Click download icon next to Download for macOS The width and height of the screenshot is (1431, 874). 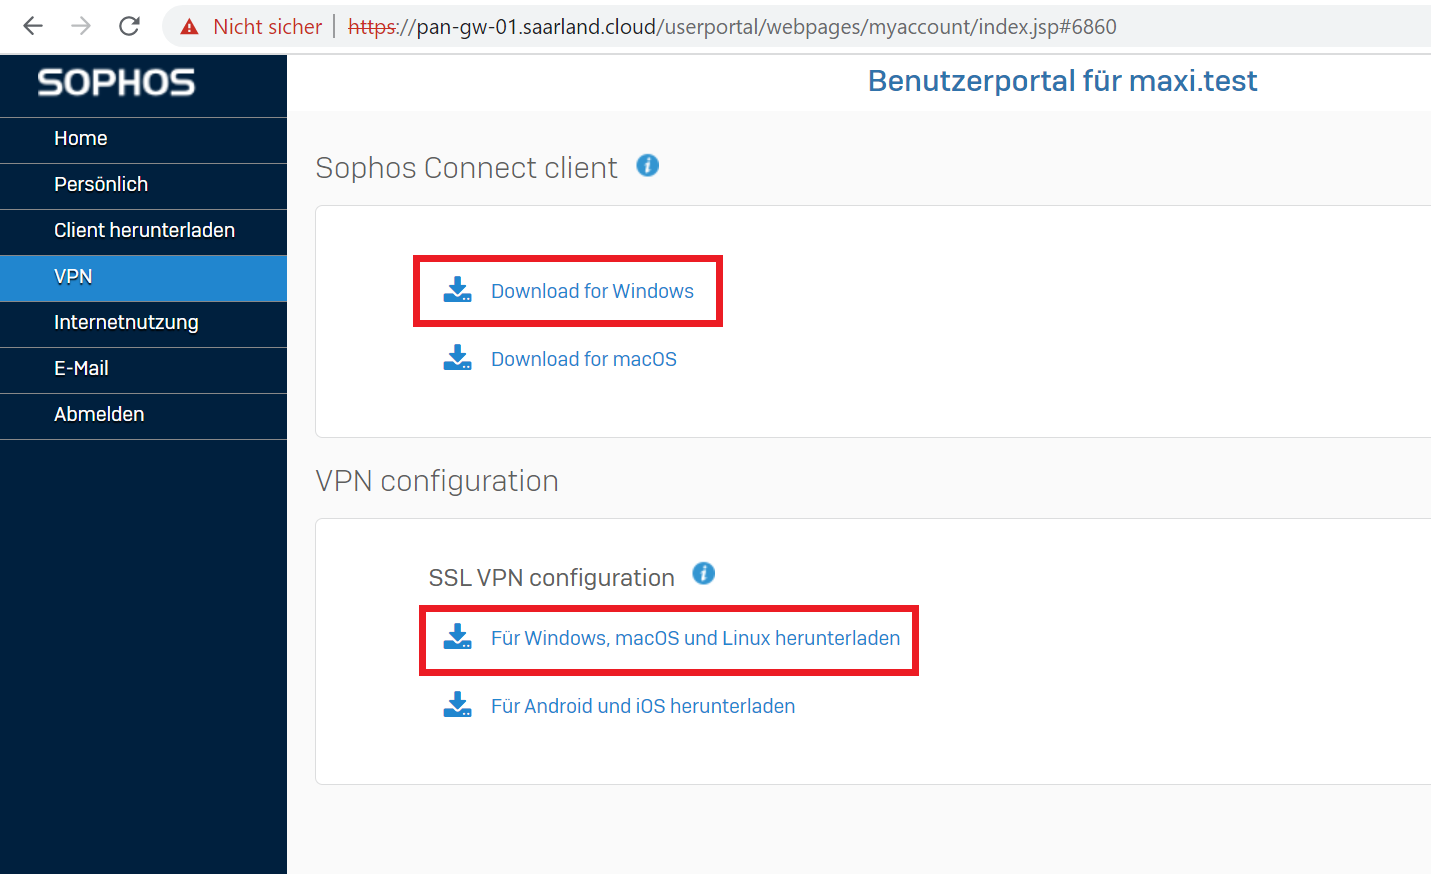click(x=458, y=358)
